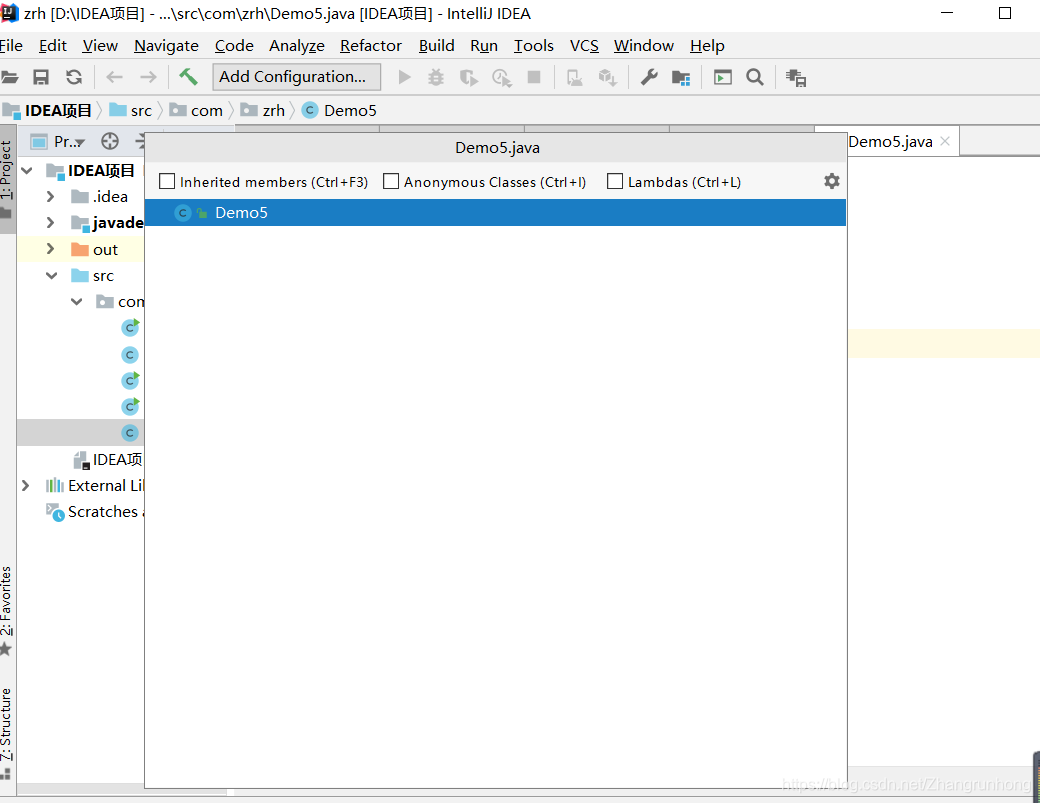Select Demo5 class in structure popup

[x=495, y=213]
